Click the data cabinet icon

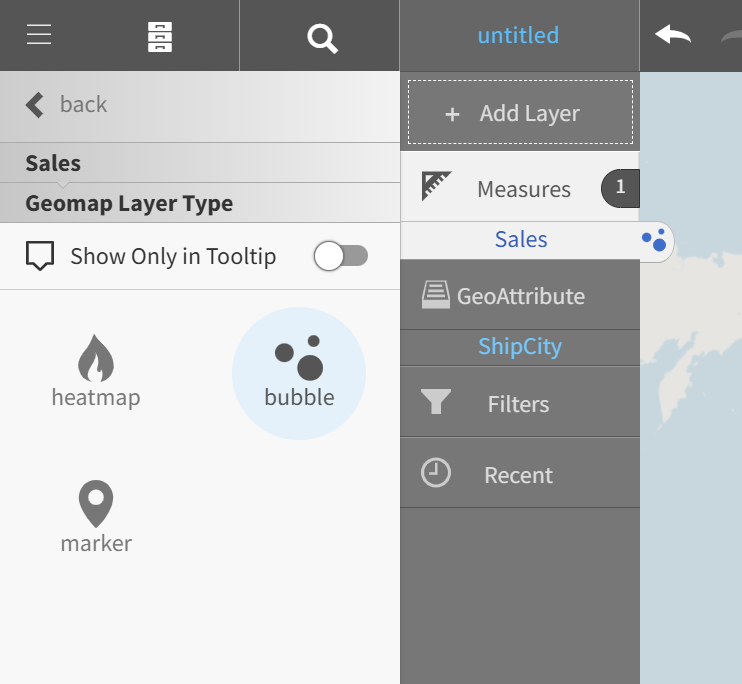160,36
